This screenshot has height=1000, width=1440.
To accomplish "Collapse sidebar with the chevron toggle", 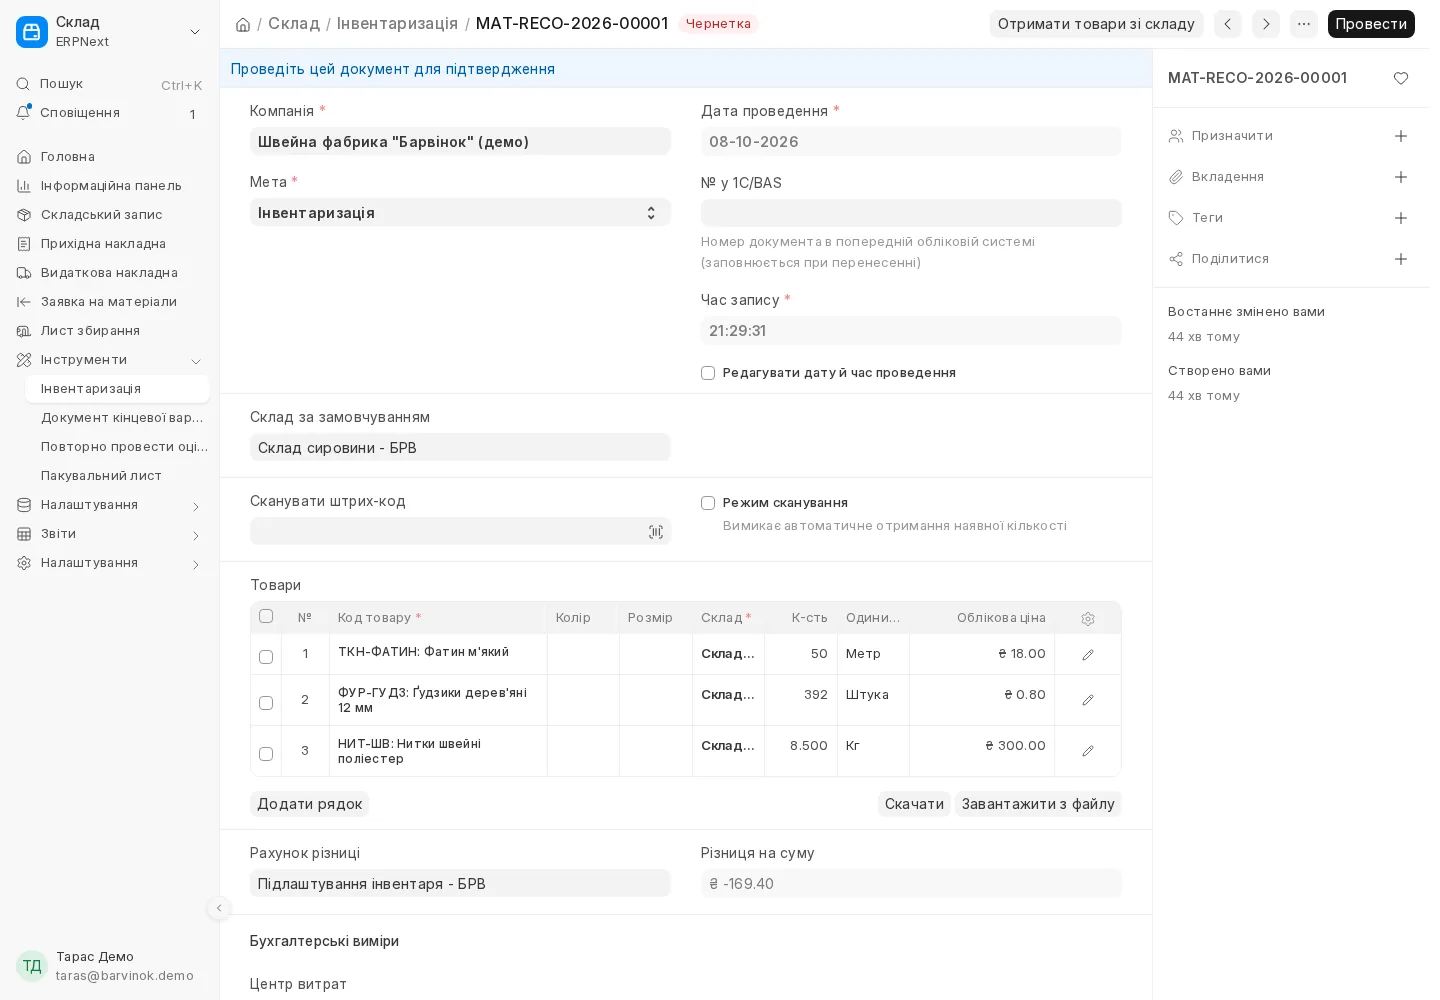I will (219, 908).
